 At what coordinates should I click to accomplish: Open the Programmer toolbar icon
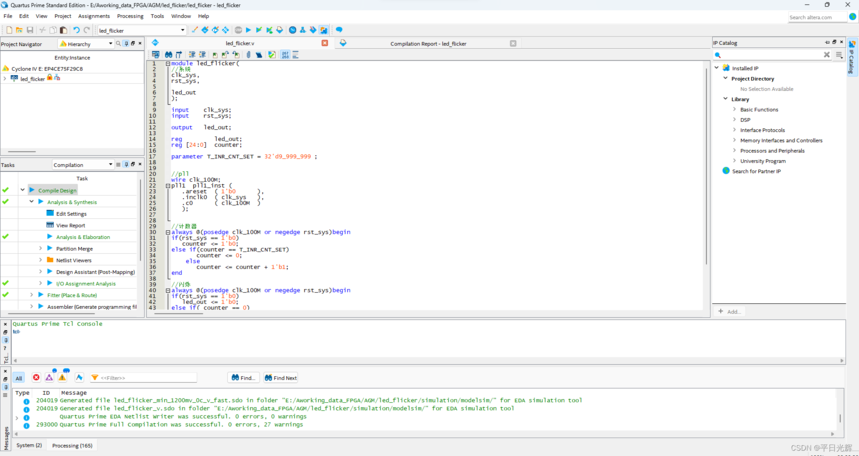(x=313, y=30)
